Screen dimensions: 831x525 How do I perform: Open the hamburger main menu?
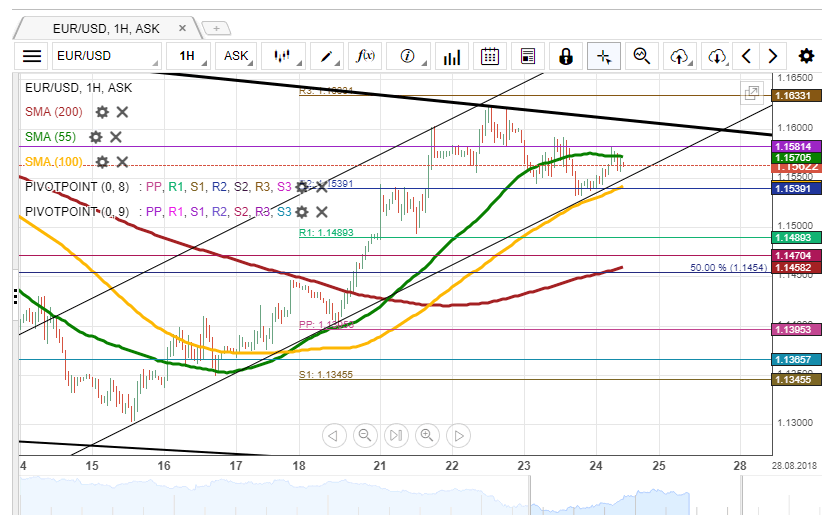[32, 56]
